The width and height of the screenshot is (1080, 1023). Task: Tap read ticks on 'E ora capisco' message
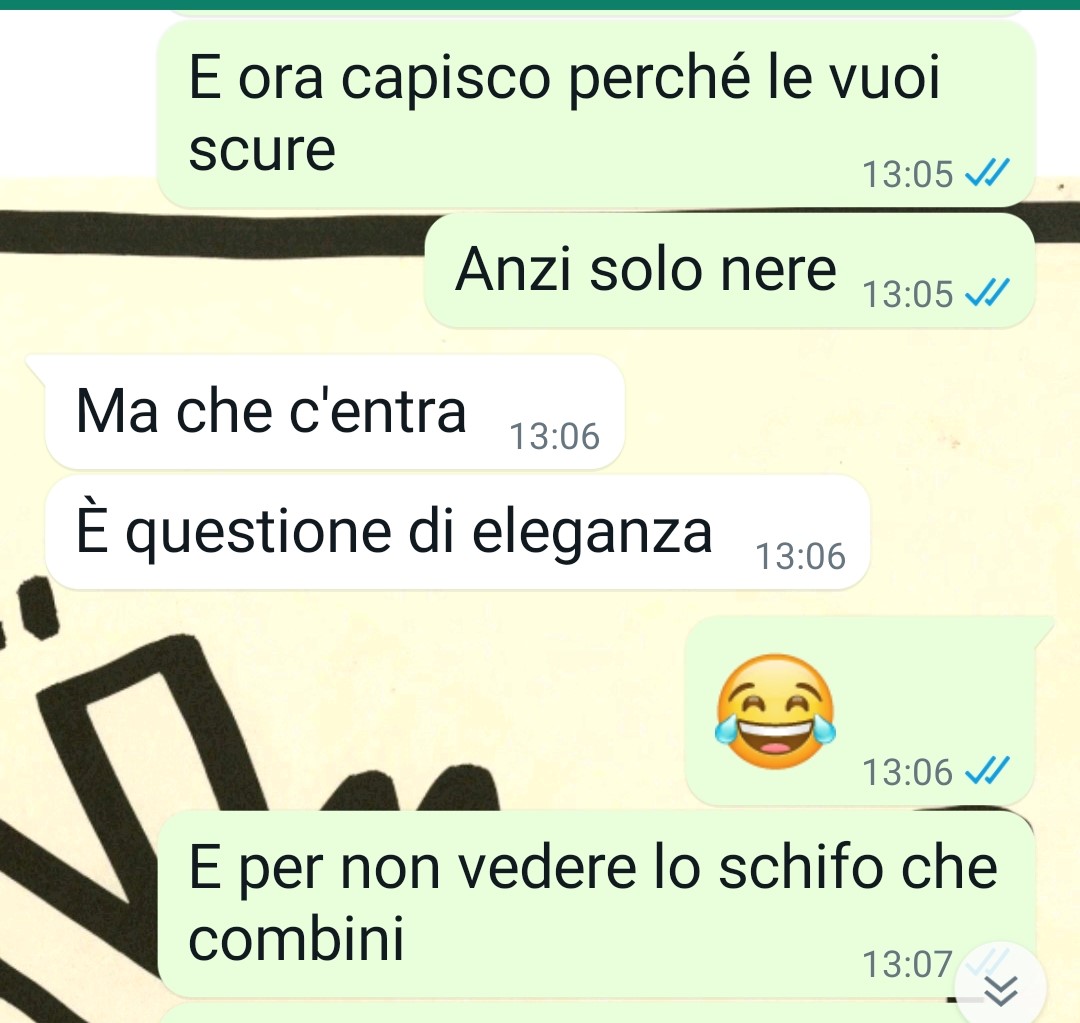point(987,172)
